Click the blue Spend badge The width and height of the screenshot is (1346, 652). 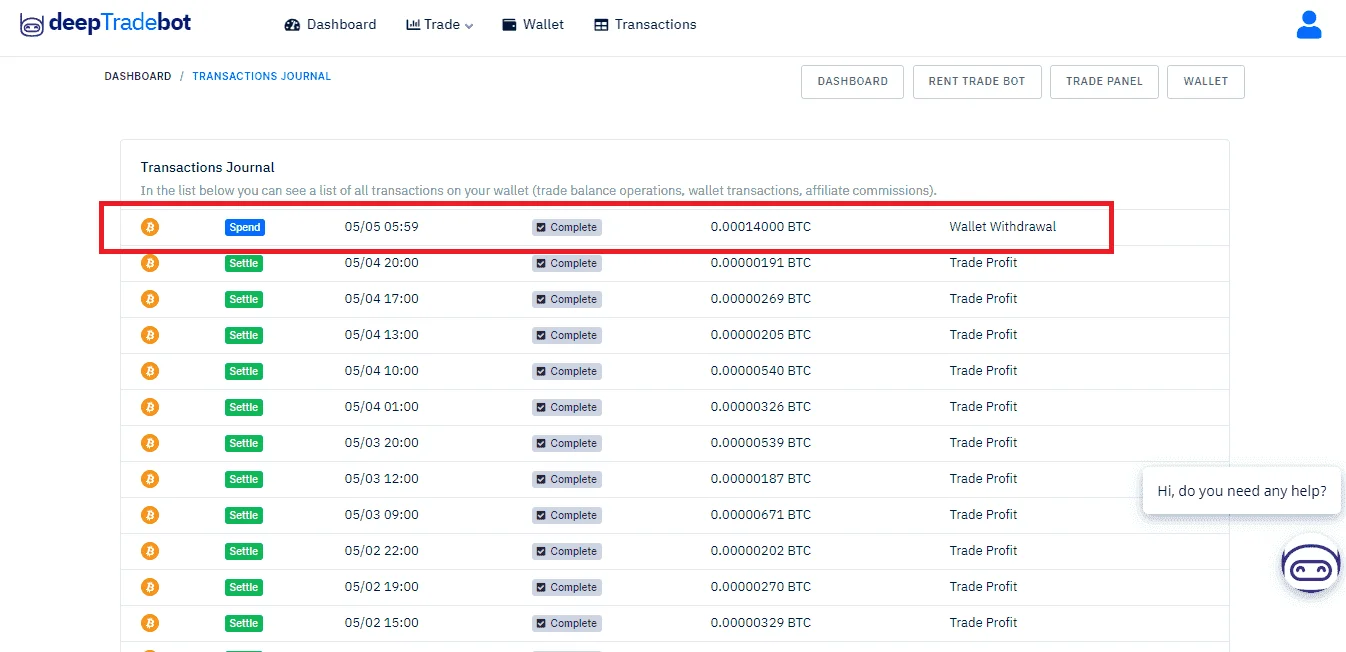coord(245,227)
